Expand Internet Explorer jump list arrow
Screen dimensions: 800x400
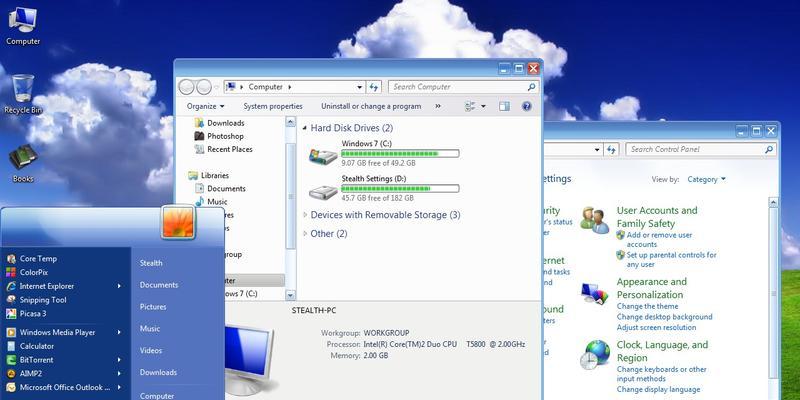119,286
